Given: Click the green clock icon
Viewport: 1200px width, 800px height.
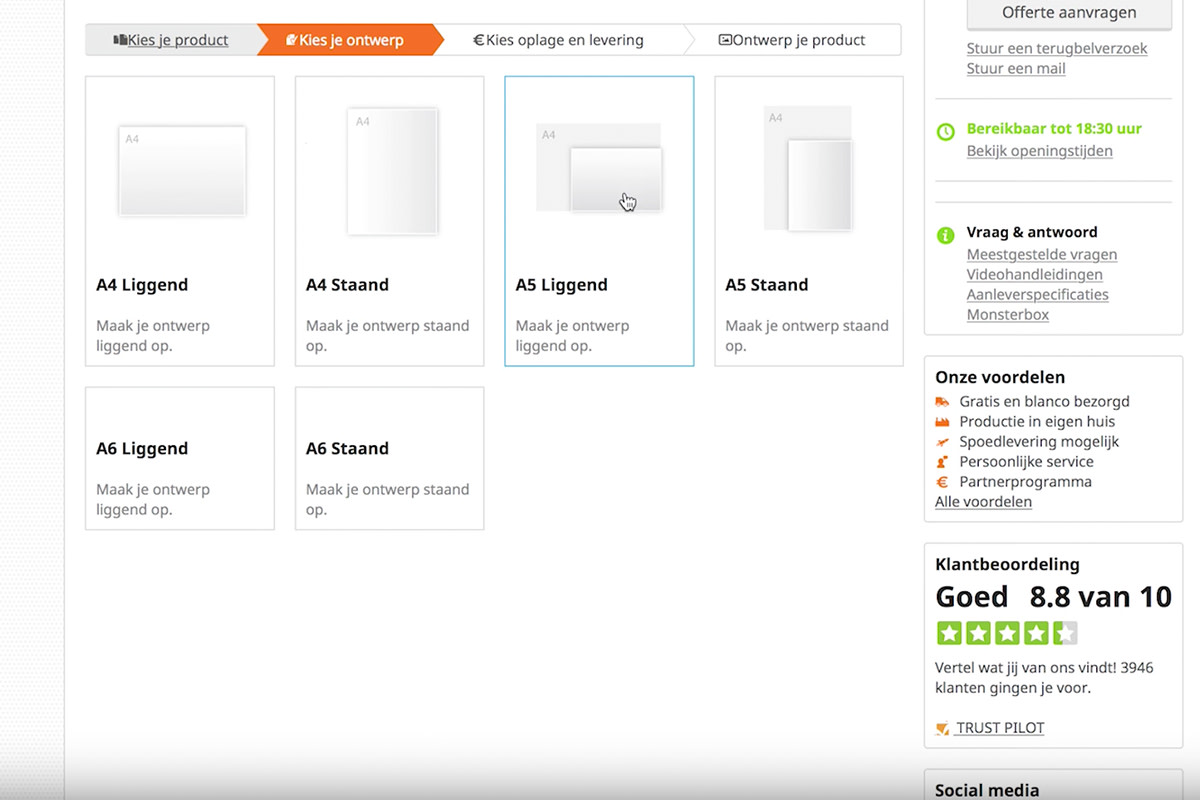Looking at the screenshot, I should pos(945,131).
